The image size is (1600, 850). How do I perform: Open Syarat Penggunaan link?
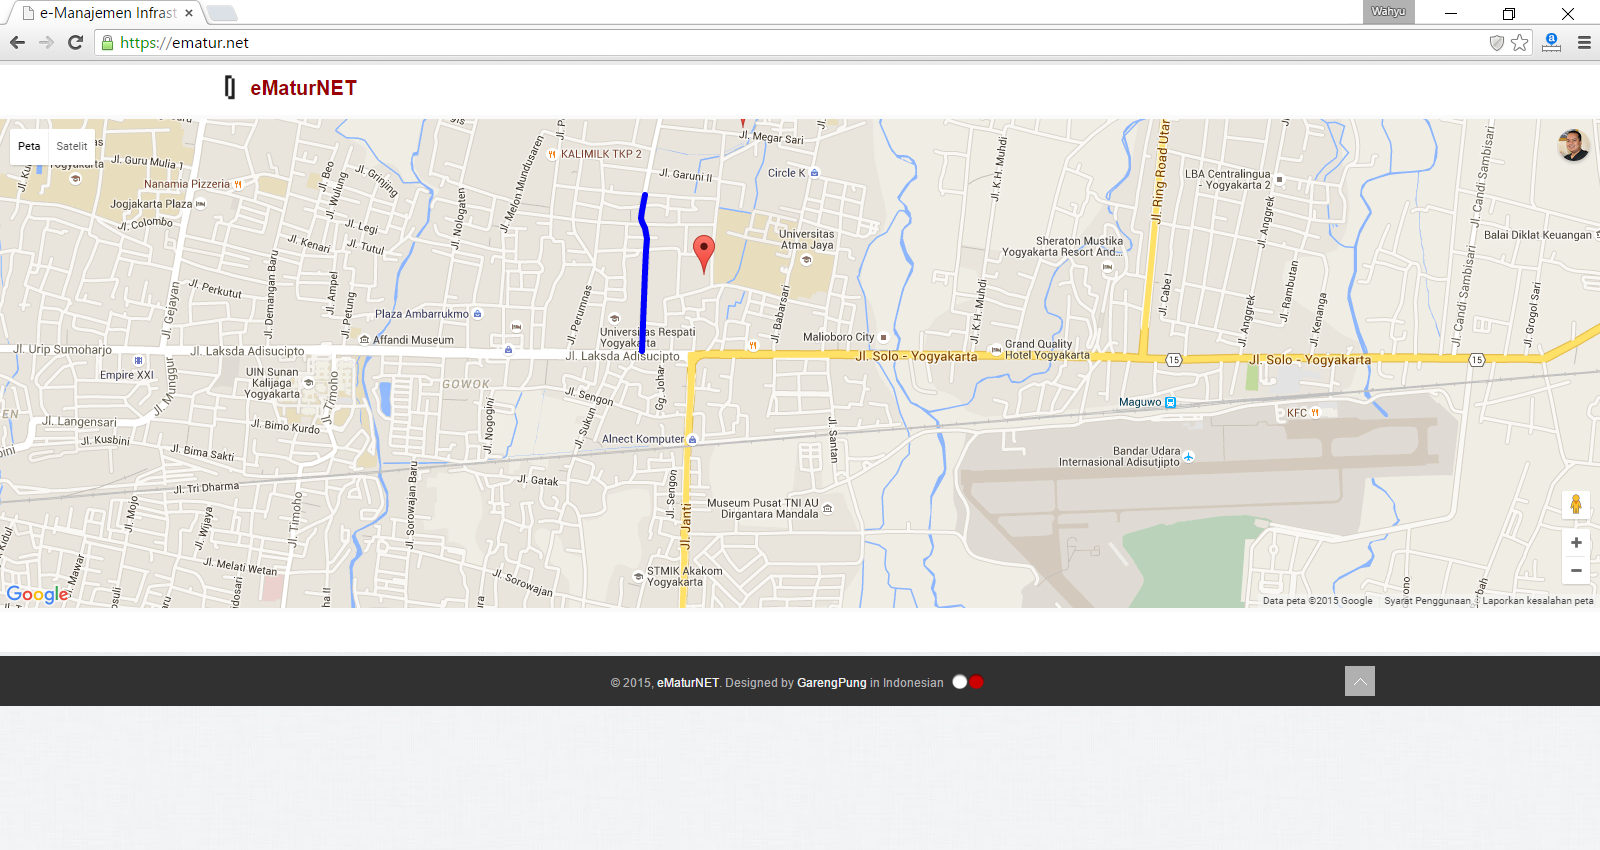pos(1427,601)
